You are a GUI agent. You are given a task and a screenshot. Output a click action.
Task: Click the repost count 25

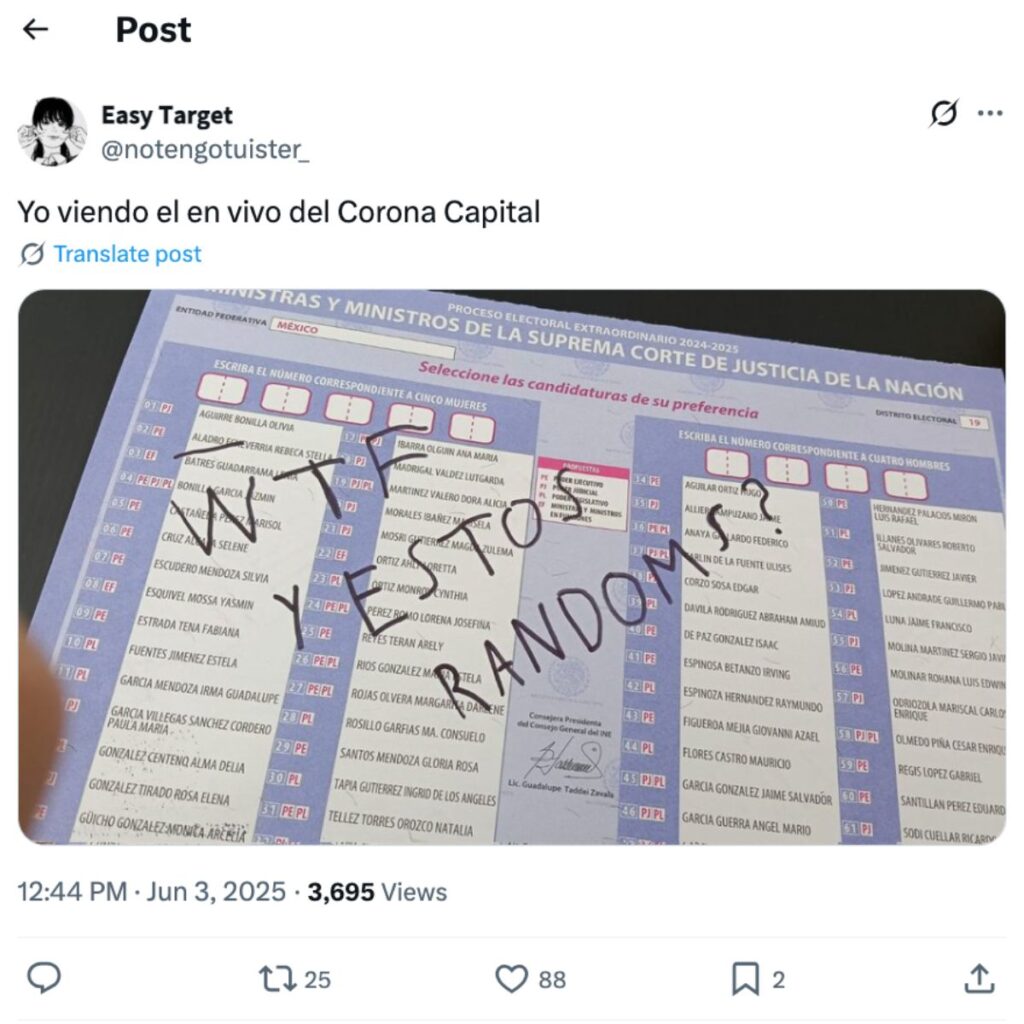[x=317, y=980]
